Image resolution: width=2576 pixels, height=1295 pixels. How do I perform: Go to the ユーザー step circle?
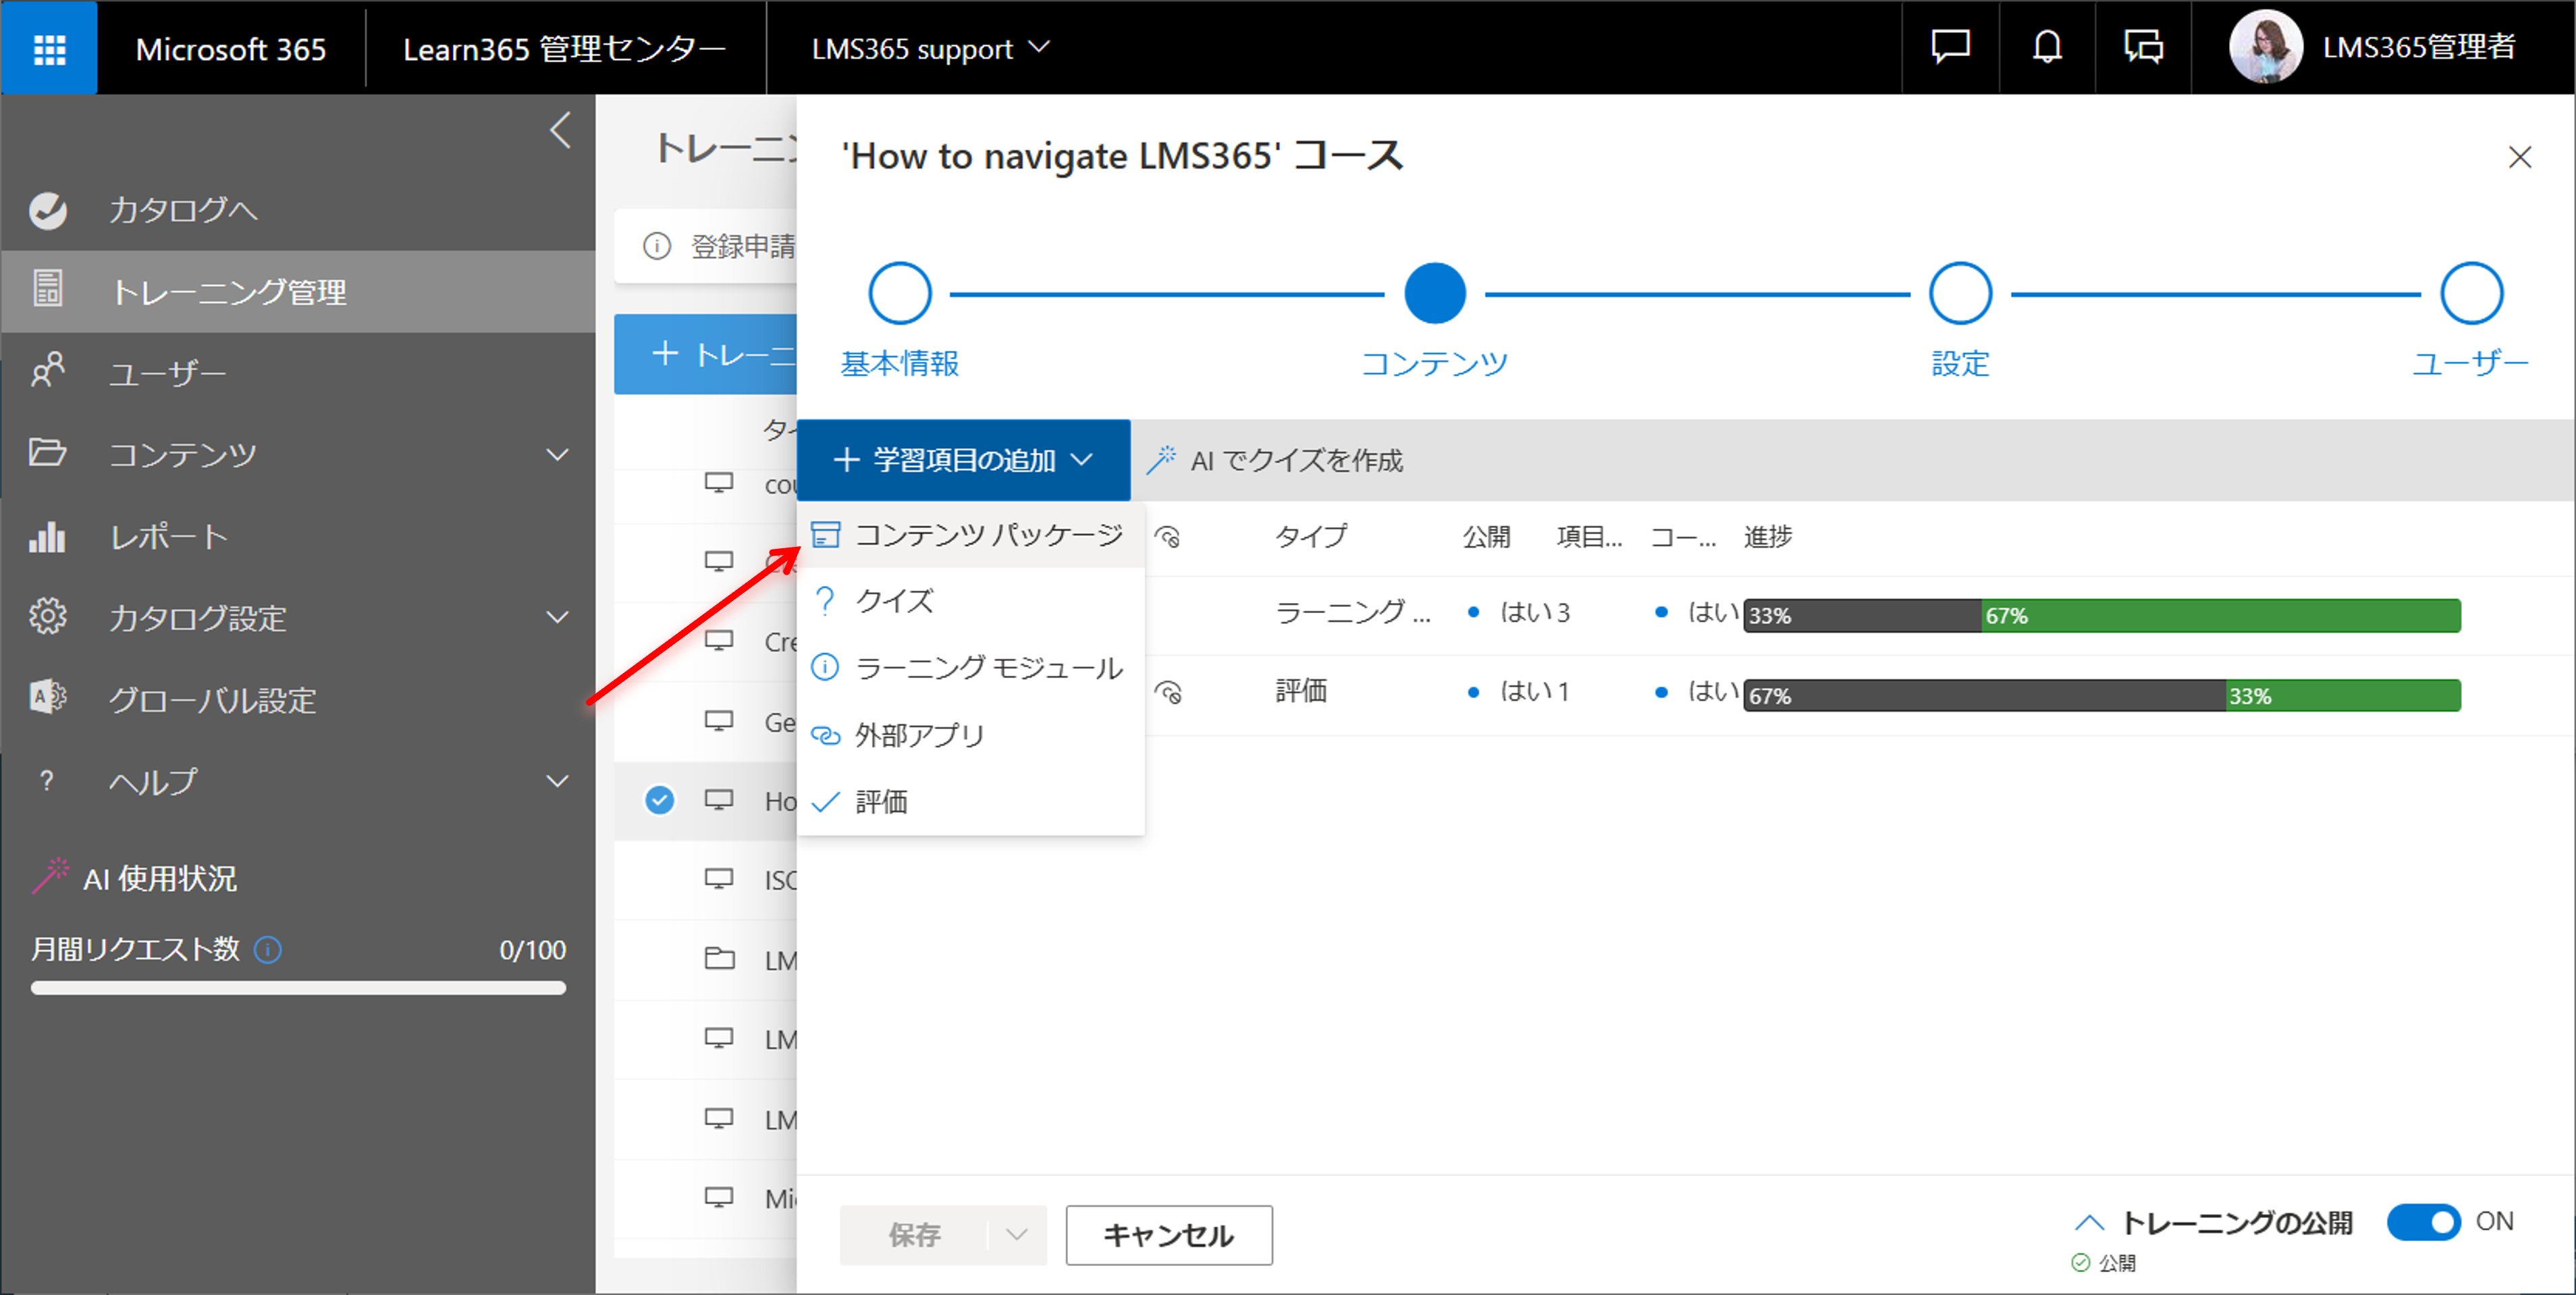click(x=2472, y=293)
